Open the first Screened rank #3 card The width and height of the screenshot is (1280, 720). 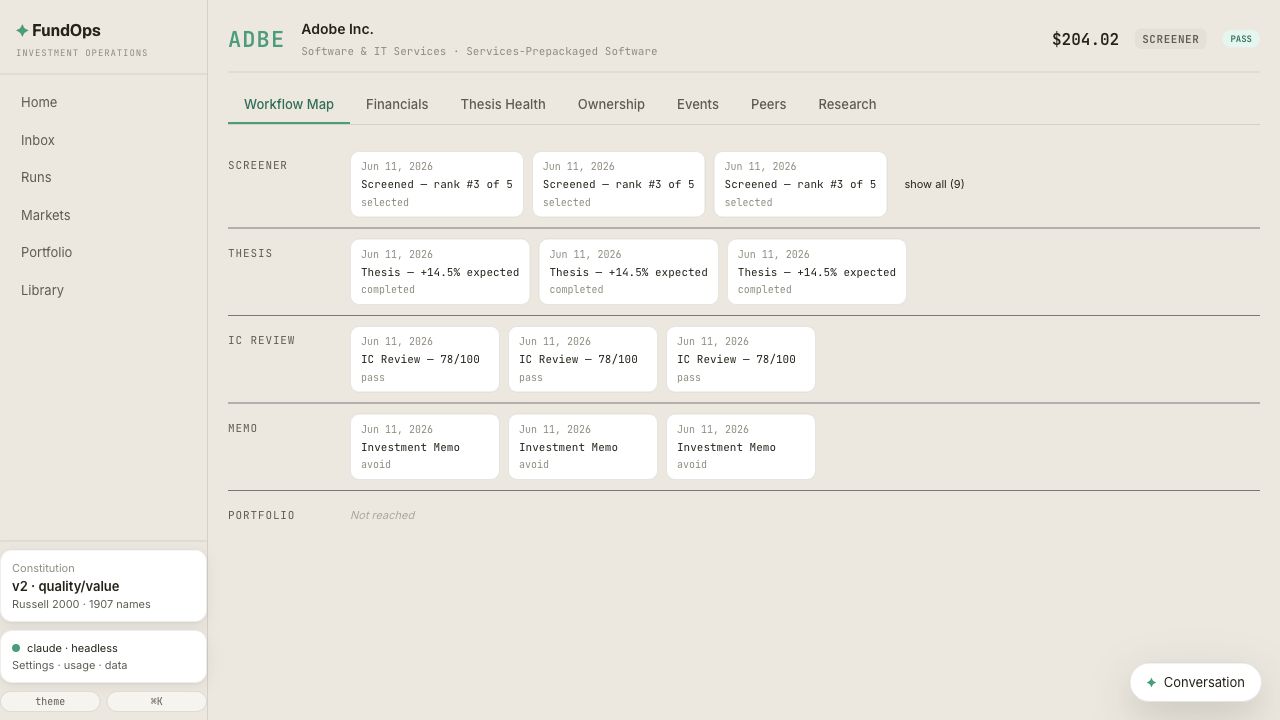pos(437,185)
